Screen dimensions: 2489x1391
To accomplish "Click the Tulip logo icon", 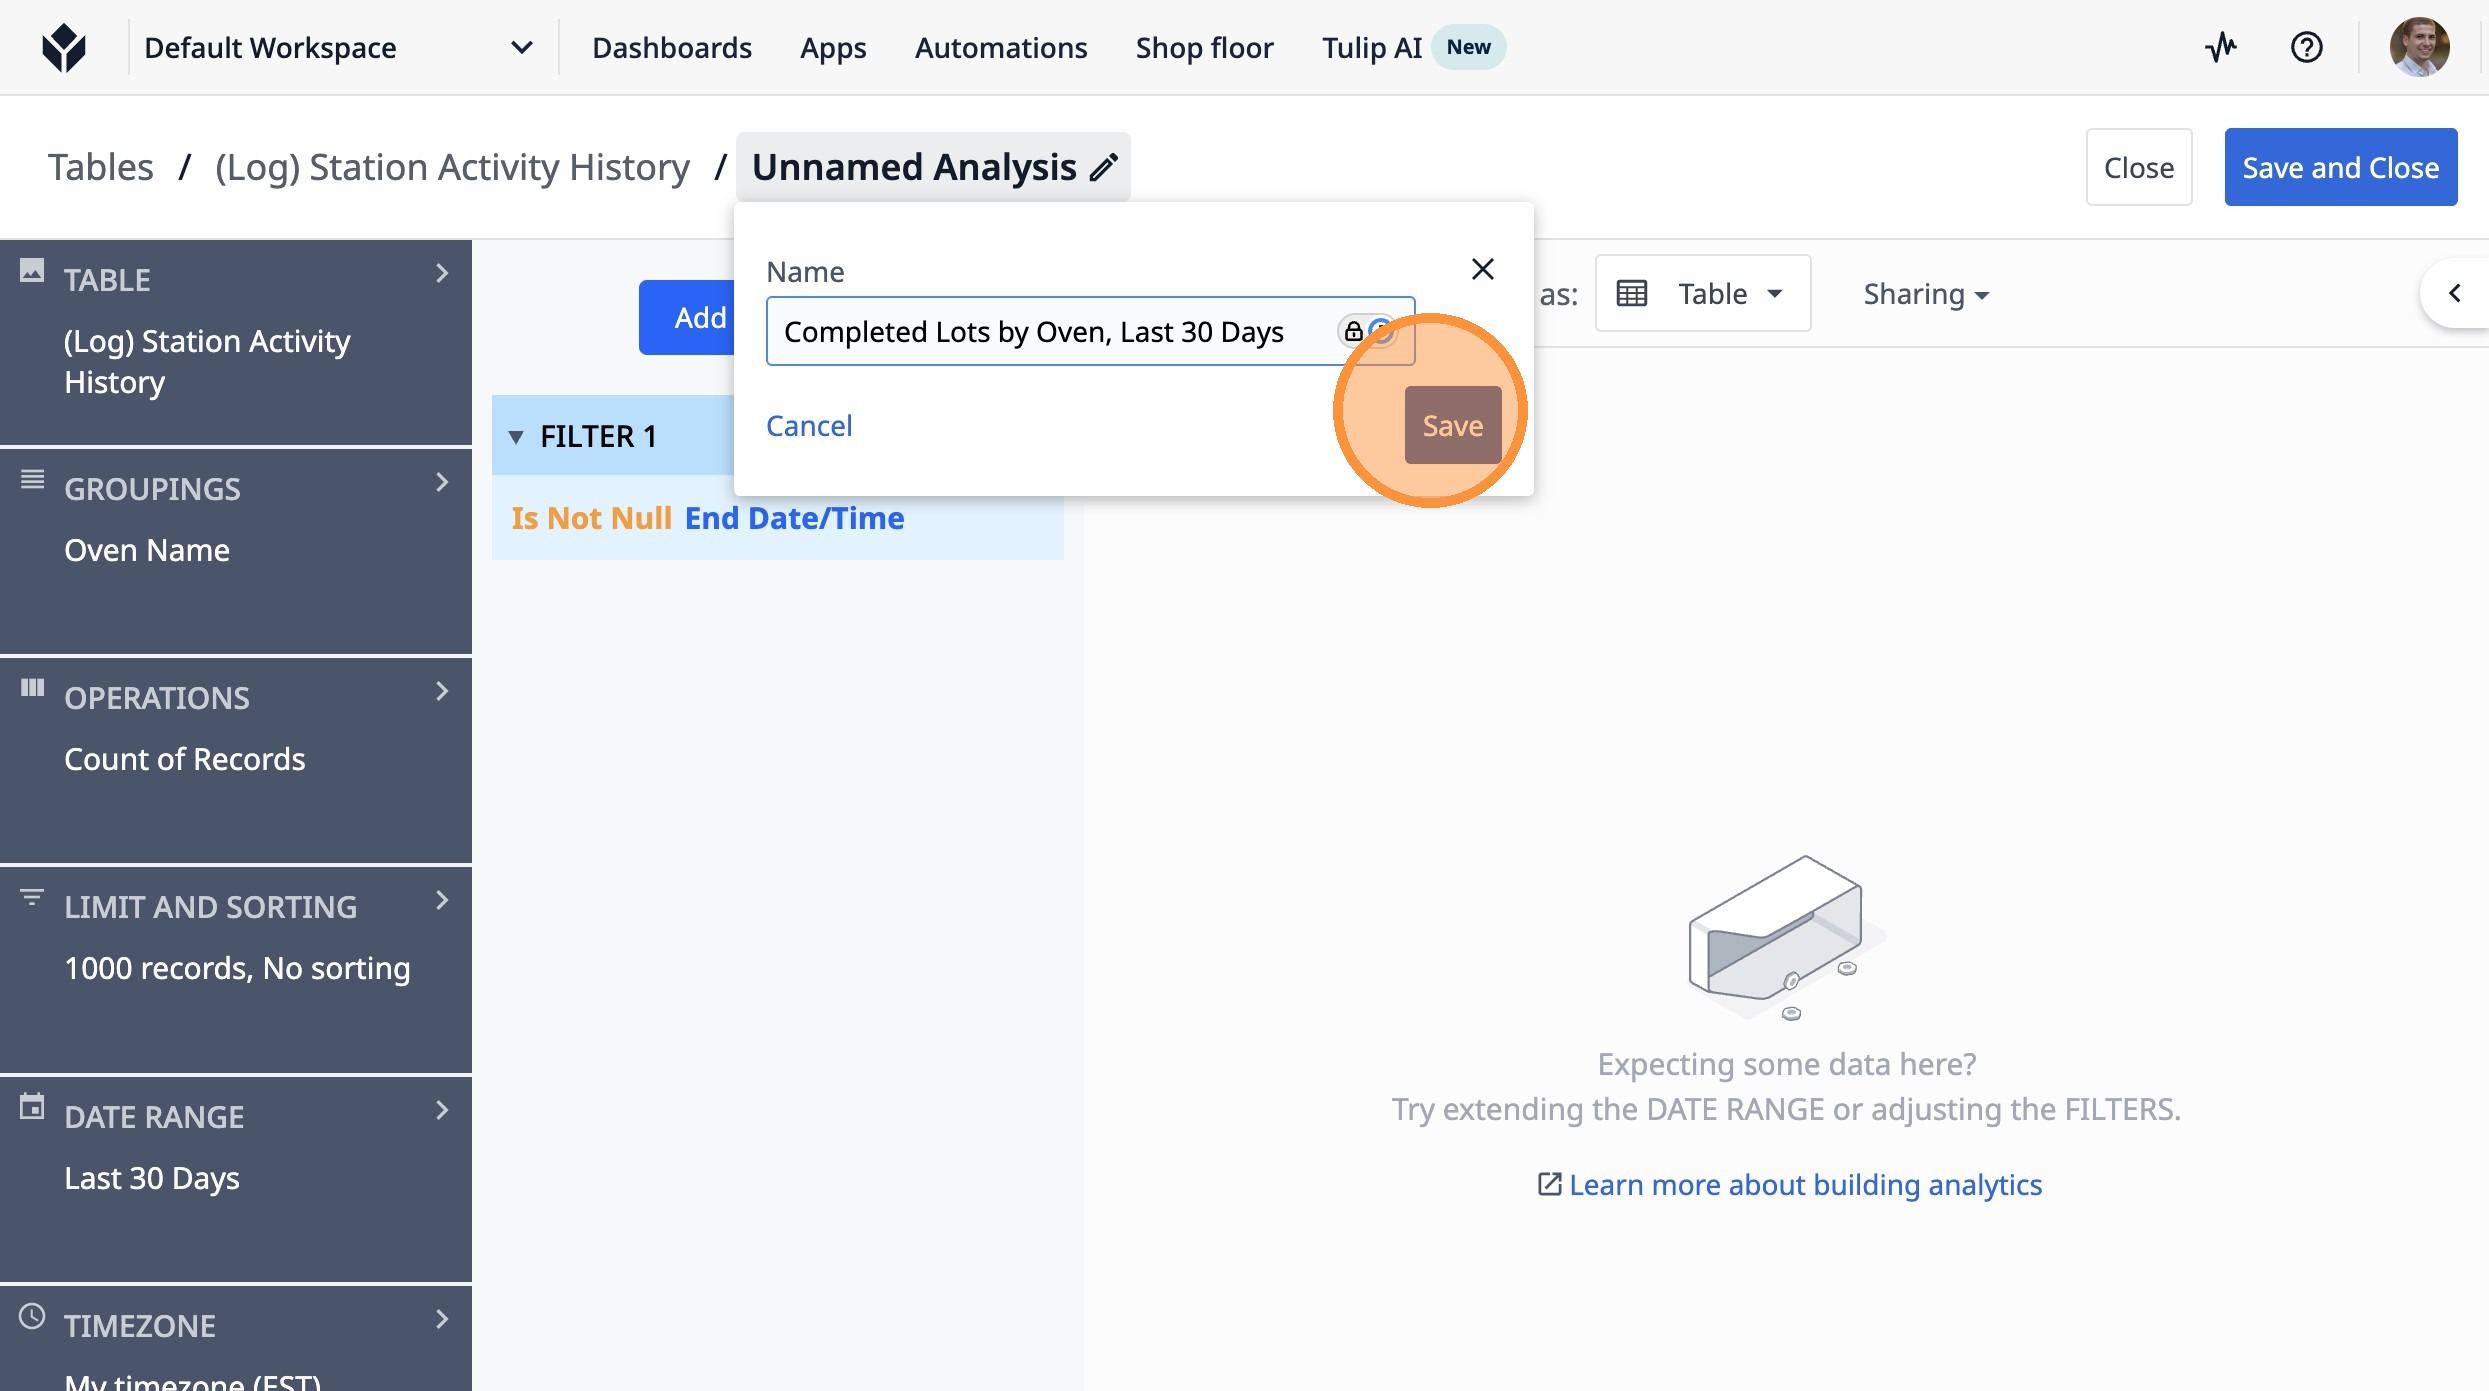I will click(x=64, y=47).
